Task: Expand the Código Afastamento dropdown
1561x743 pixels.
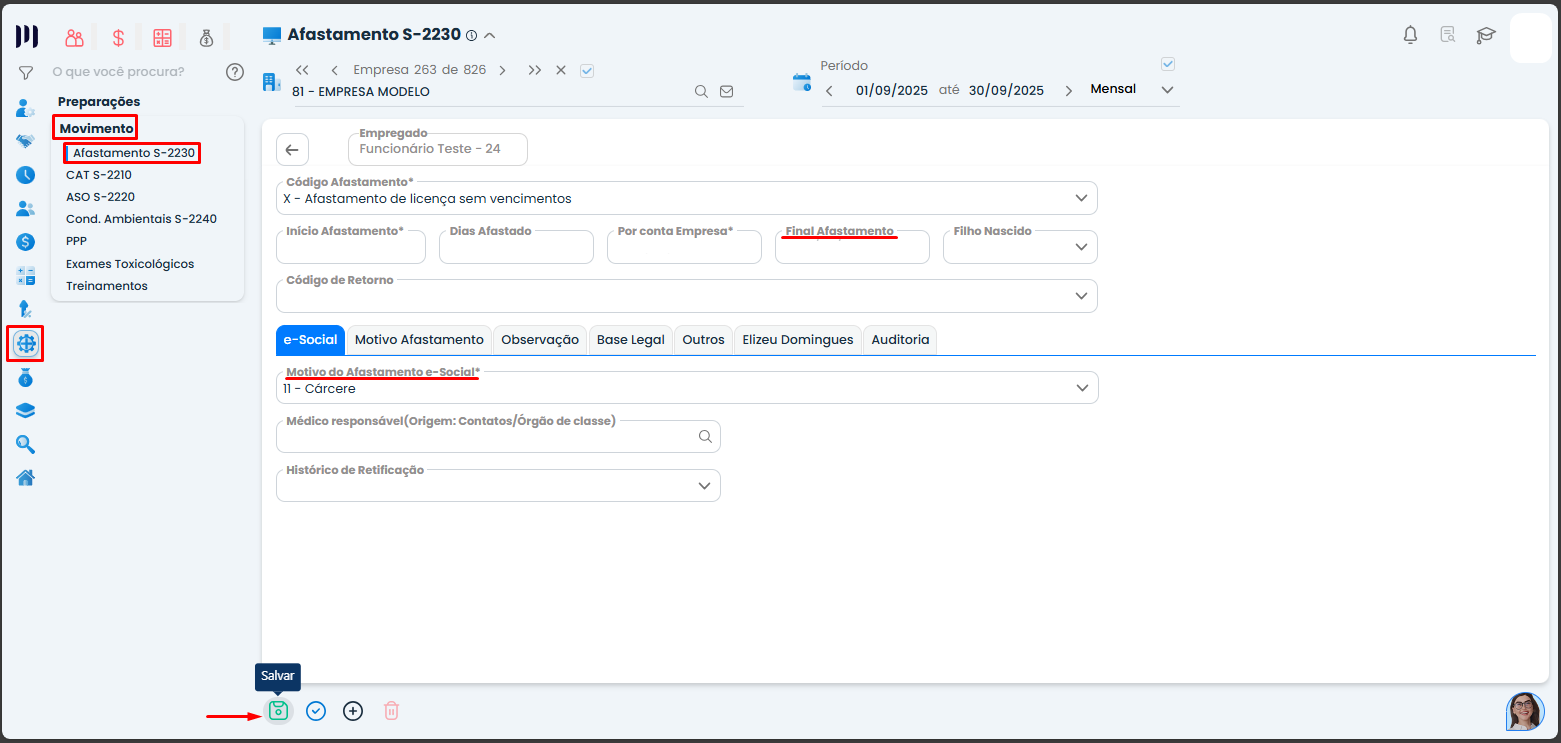Action: 1081,198
